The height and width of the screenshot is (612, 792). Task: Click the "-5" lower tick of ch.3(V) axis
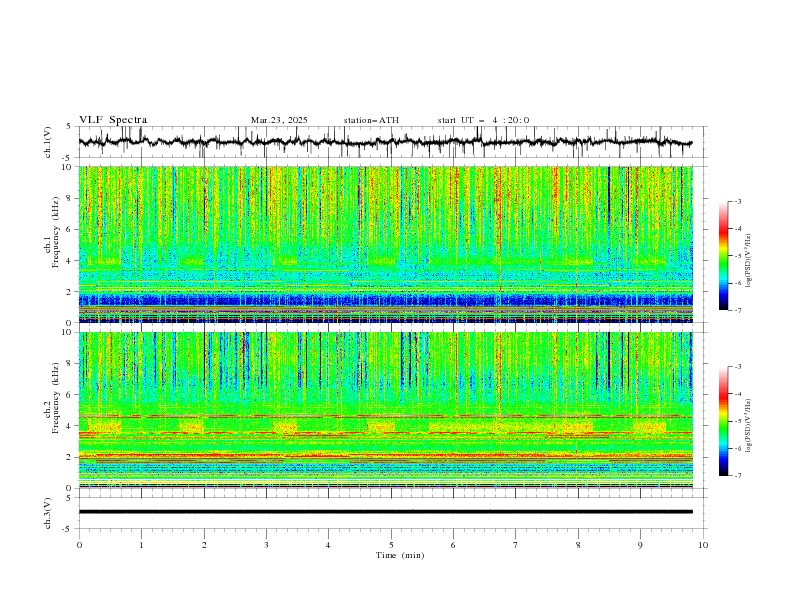pyautogui.click(x=68, y=529)
